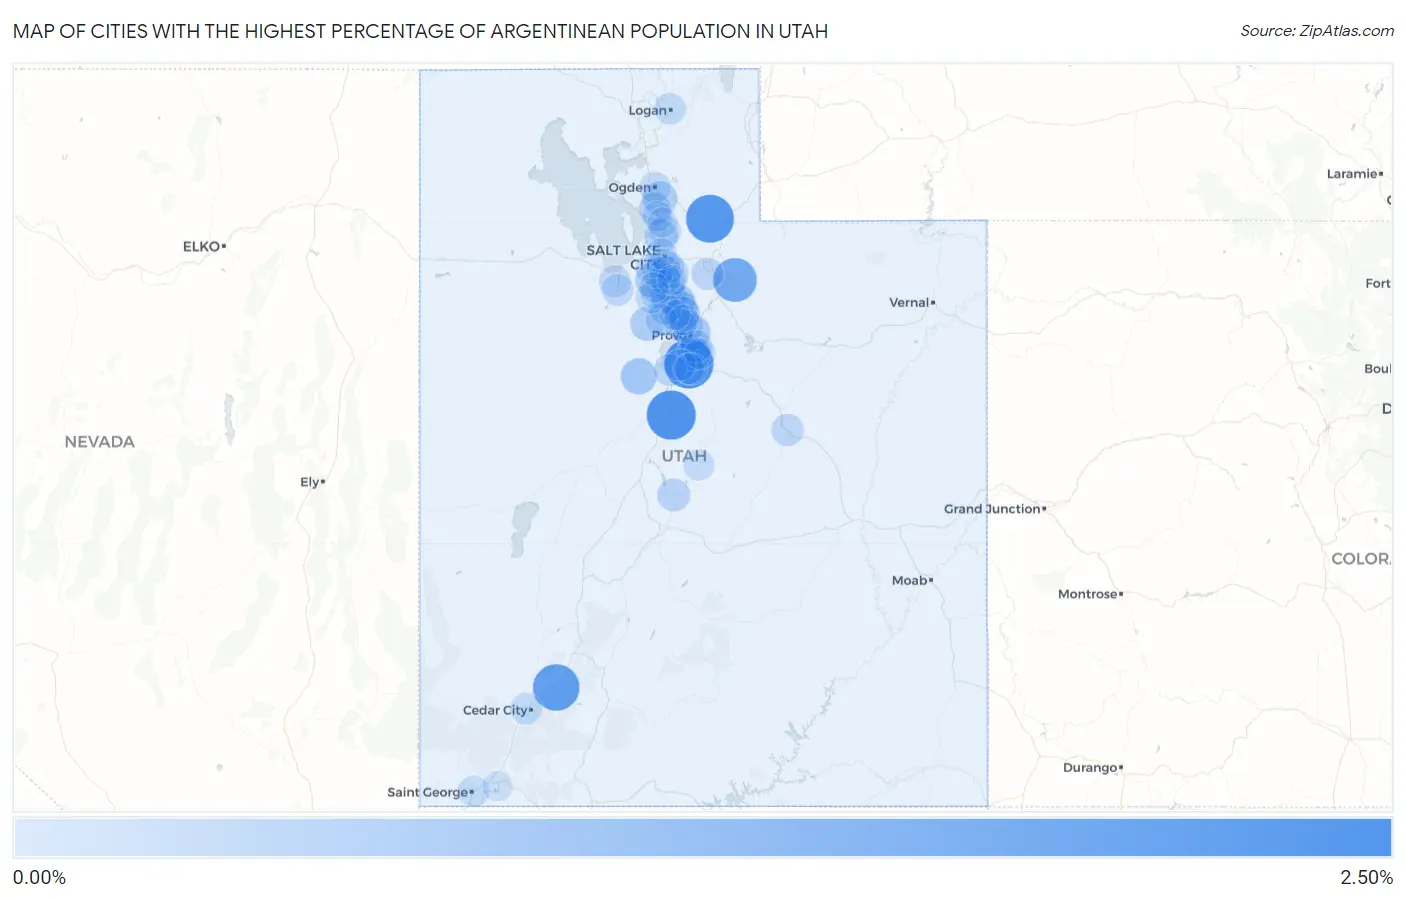Click the NEVADA state label
The image size is (1406, 899).
click(x=99, y=441)
